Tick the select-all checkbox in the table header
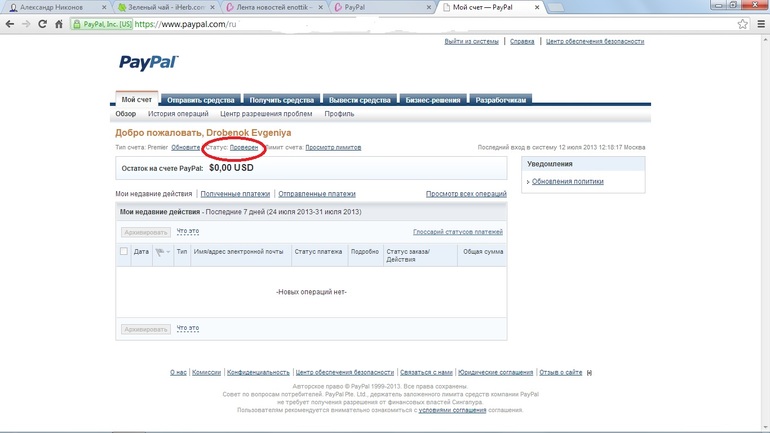Image resolution: width=770 pixels, height=433 pixels. click(x=124, y=252)
